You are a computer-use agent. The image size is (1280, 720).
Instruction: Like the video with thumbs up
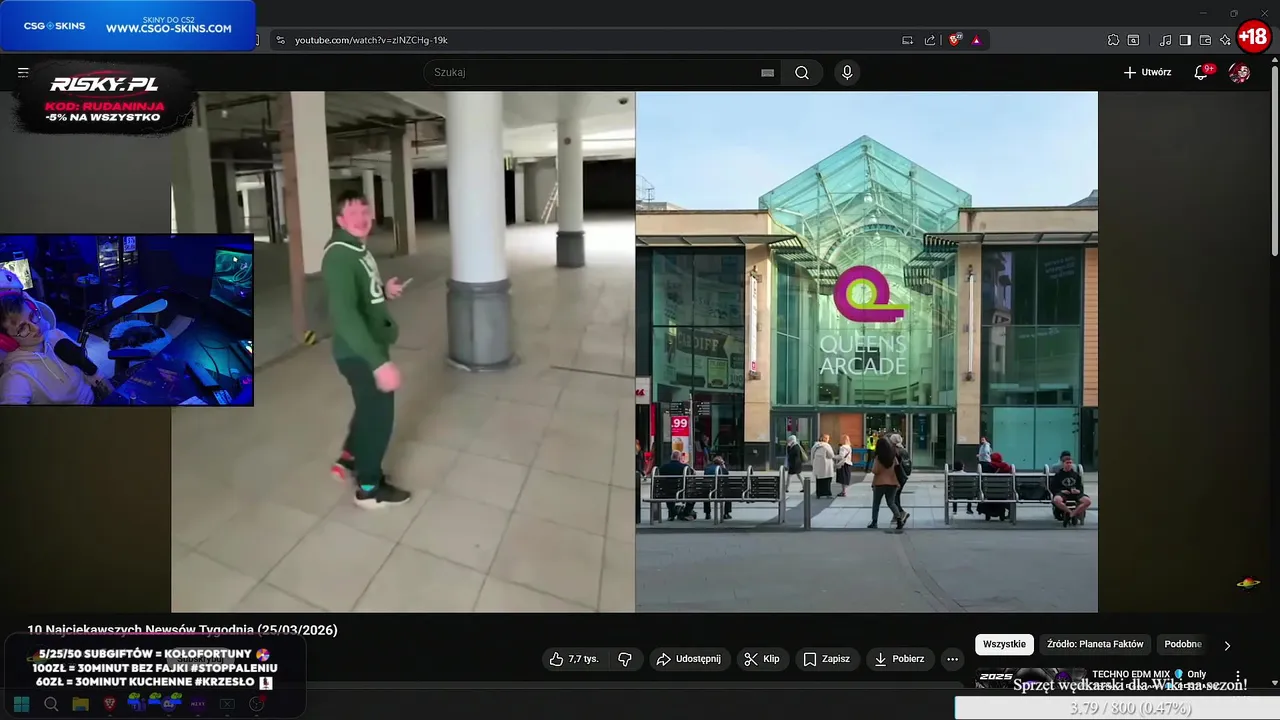pyautogui.click(x=574, y=659)
